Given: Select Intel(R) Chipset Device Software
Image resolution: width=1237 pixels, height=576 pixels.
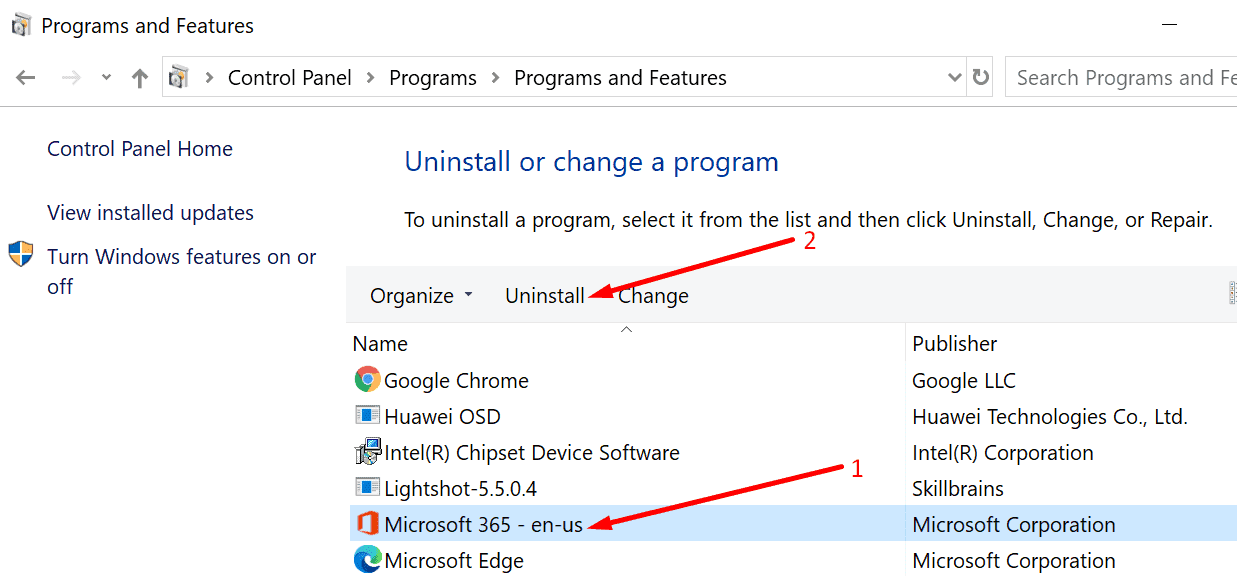Looking at the screenshot, I should click(x=531, y=453).
